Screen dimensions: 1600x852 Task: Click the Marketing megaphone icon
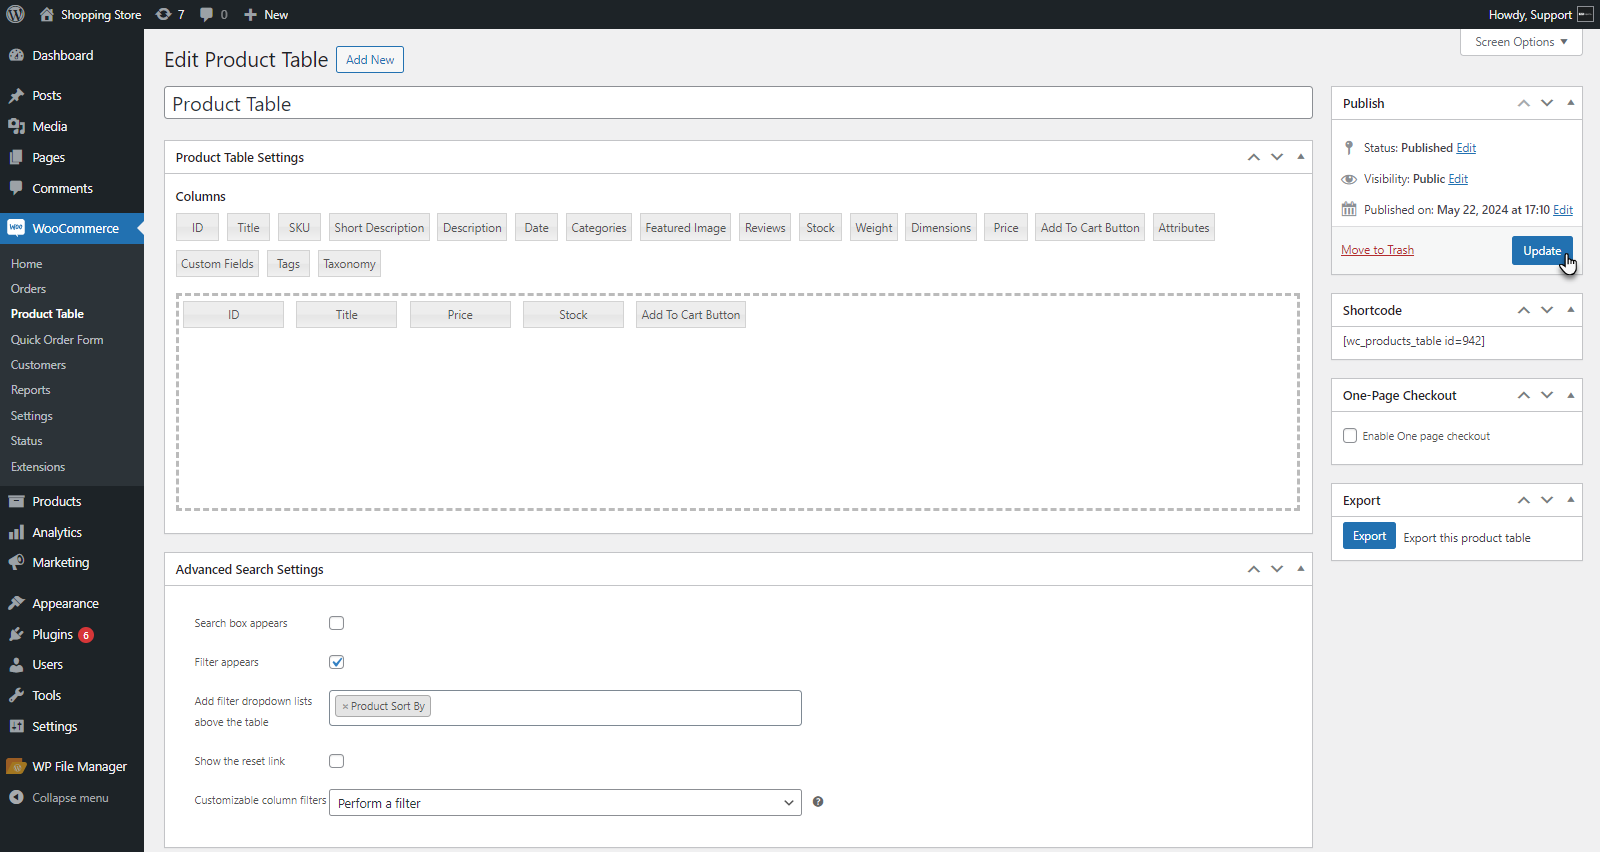coord(16,563)
